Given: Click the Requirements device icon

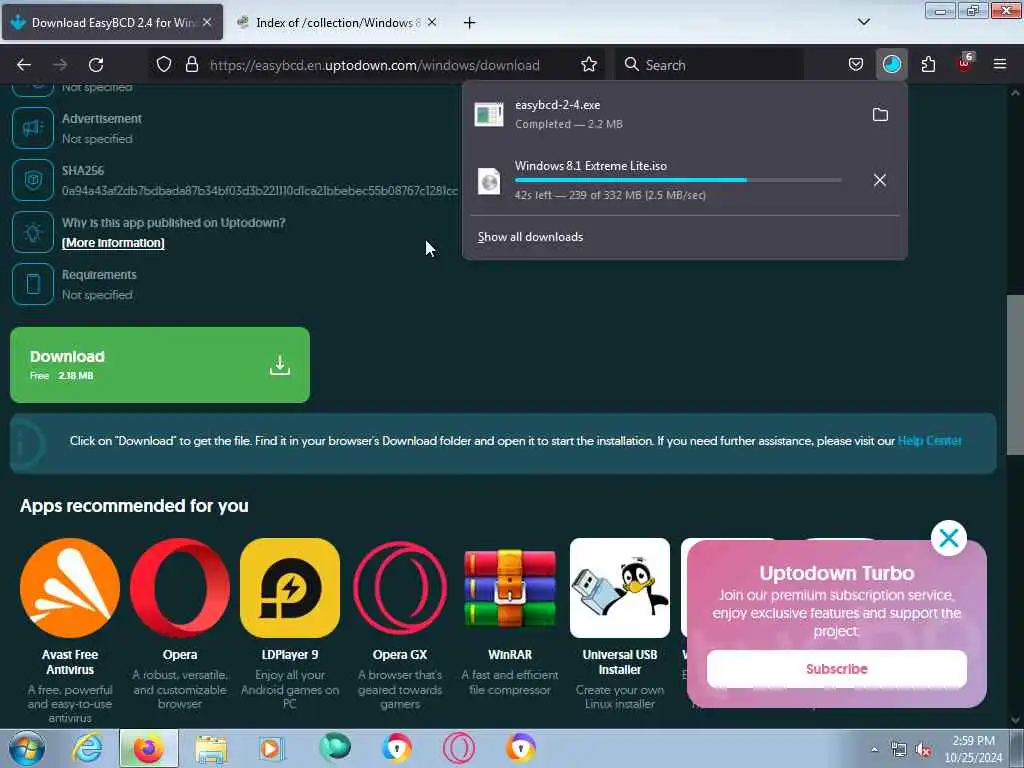Looking at the screenshot, I should coord(33,284).
